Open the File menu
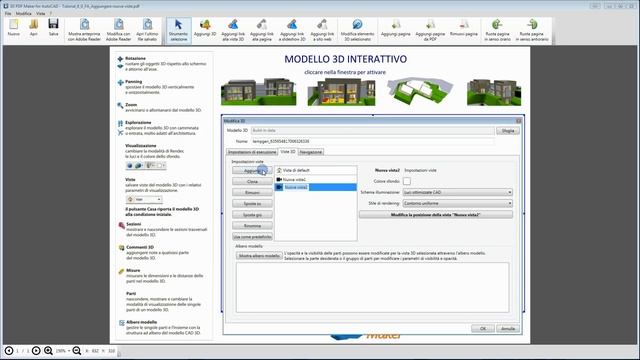Viewport: 640px width, 360px height. tap(8, 13)
